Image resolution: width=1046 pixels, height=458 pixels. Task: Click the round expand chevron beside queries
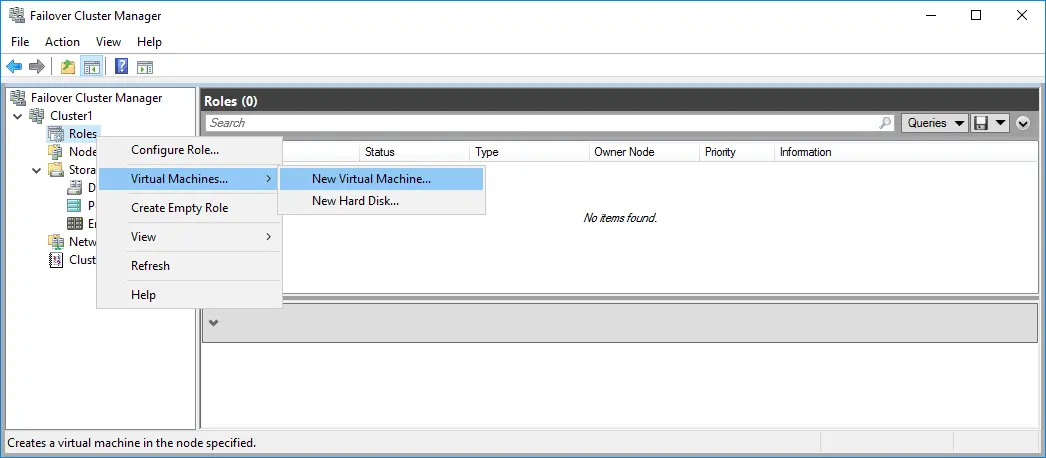point(1023,123)
